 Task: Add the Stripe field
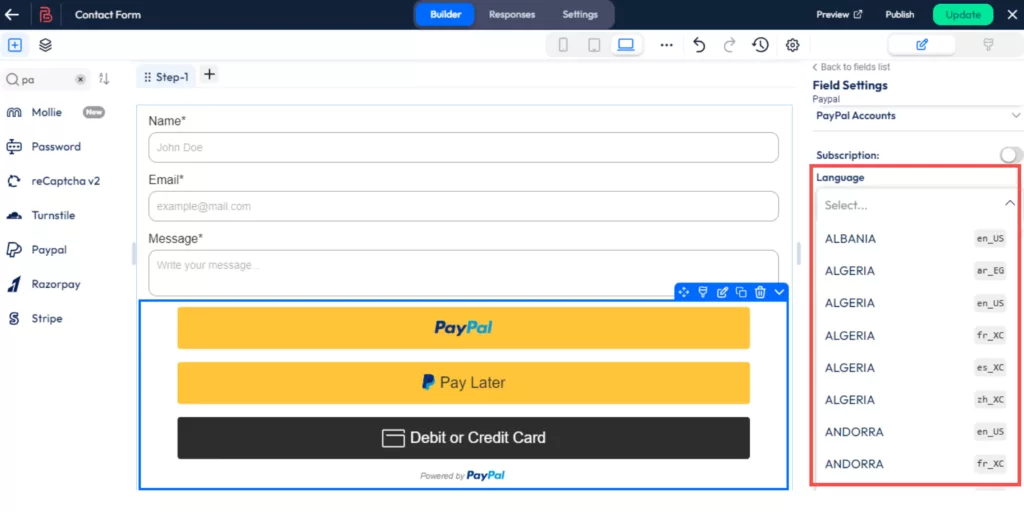tap(35, 319)
